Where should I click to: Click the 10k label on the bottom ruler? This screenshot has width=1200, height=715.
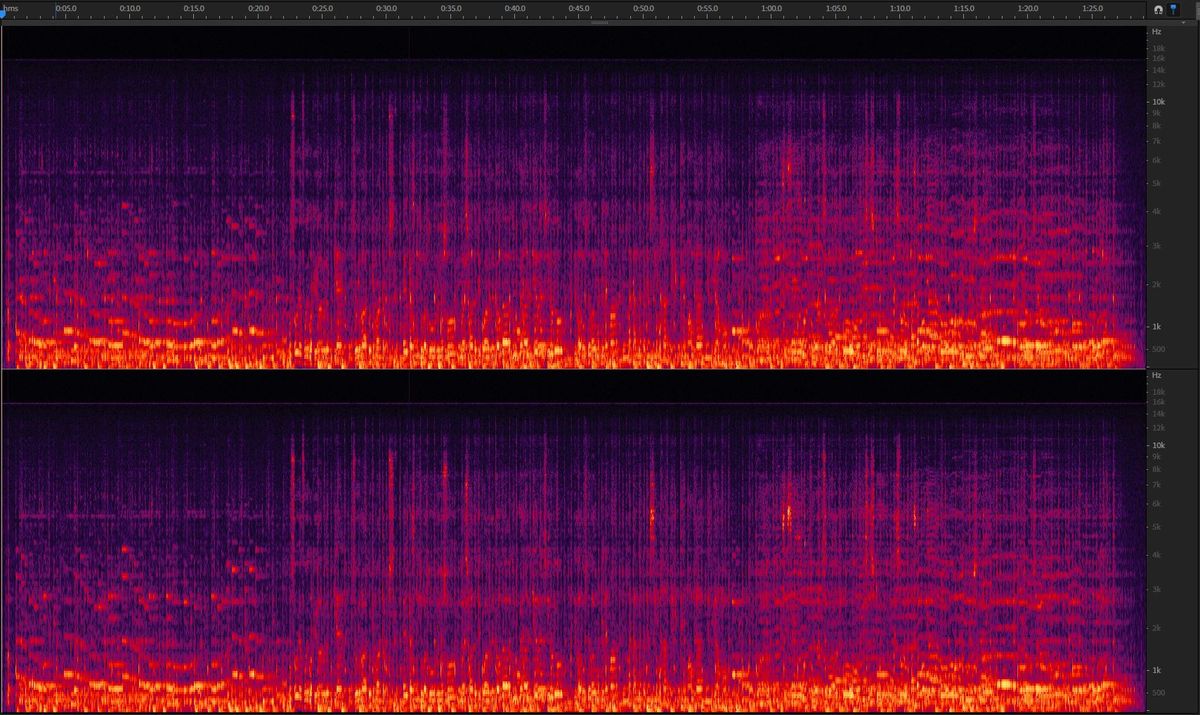(x=1158, y=443)
